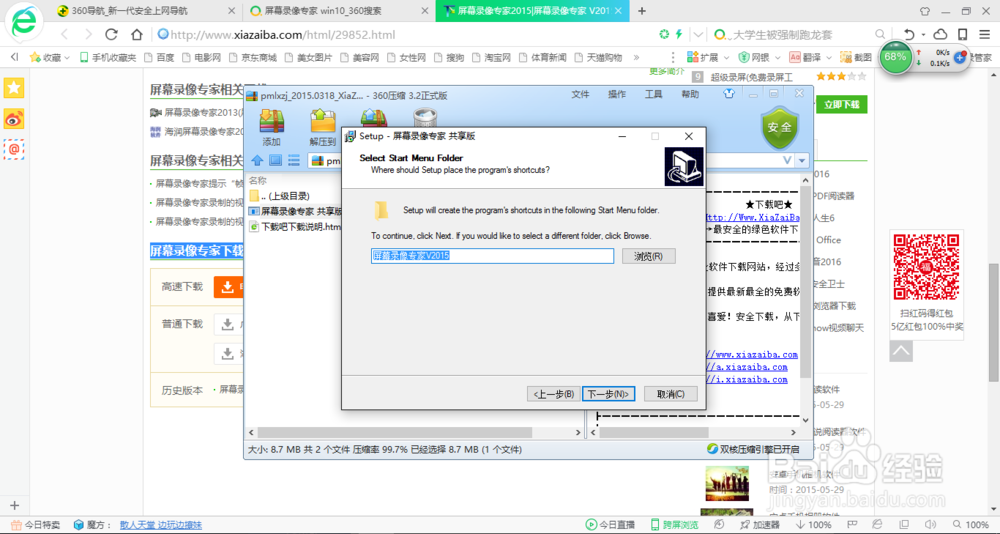Open the a.xiazaiba.com link in the preview
Screen dimensions: 1000x534
(x=747, y=367)
